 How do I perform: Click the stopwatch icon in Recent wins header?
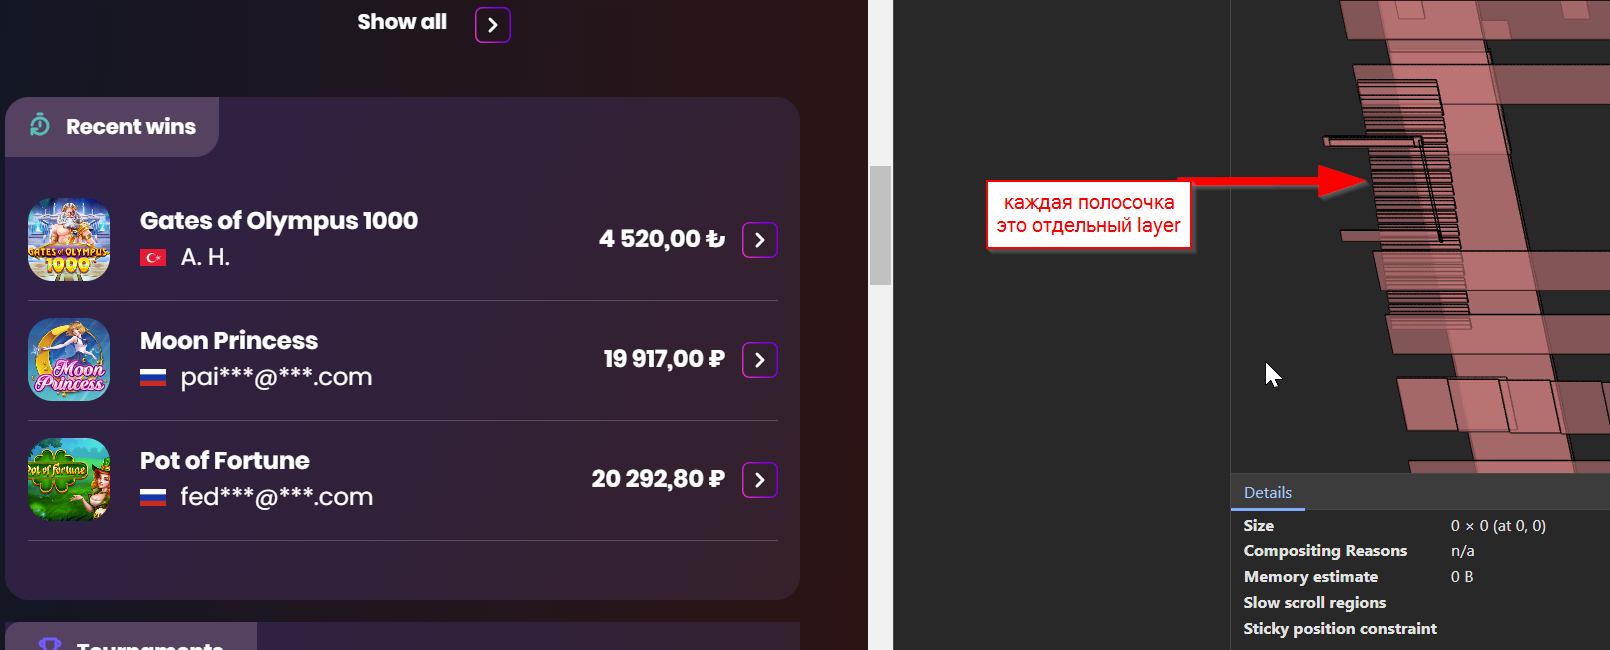[38, 126]
